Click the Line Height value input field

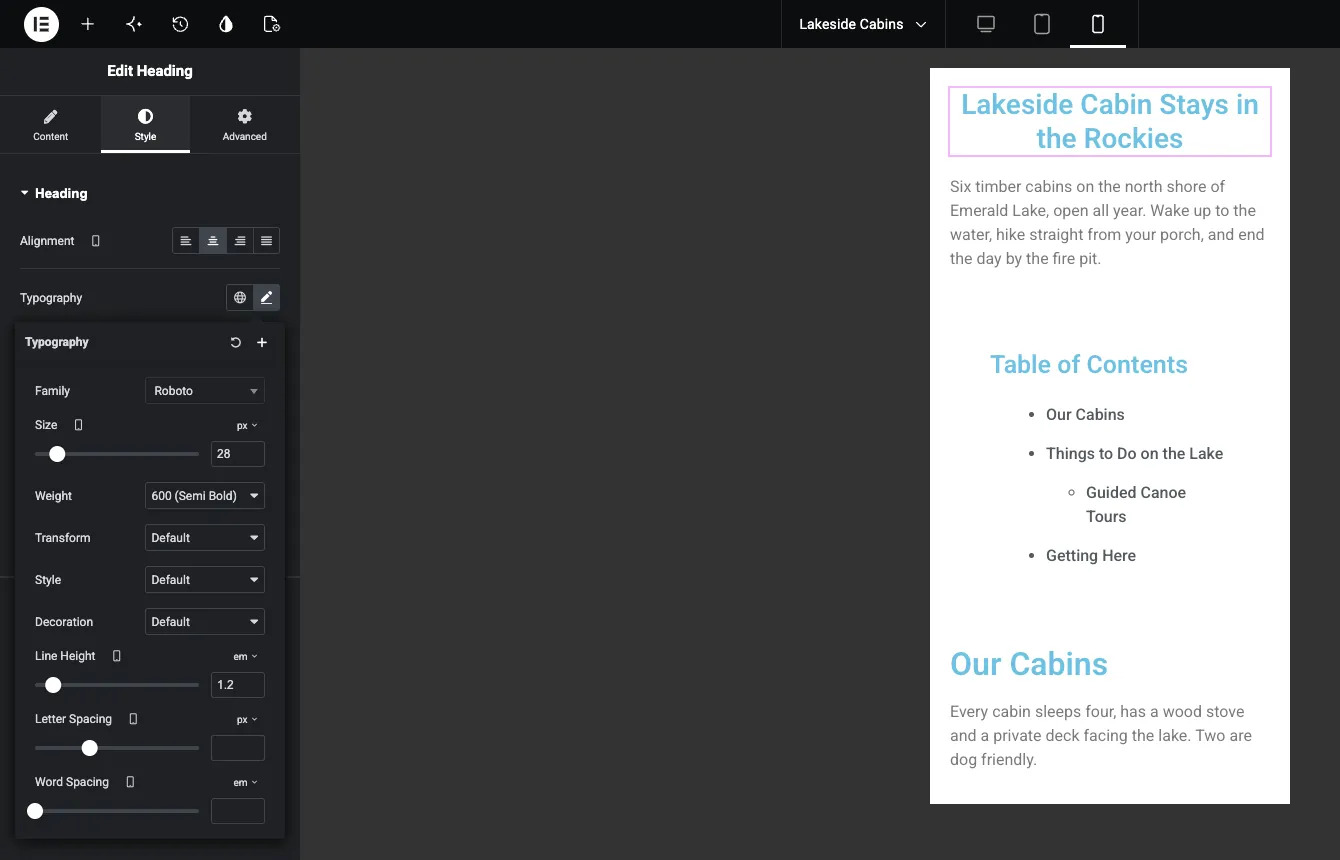pyautogui.click(x=238, y=685)
